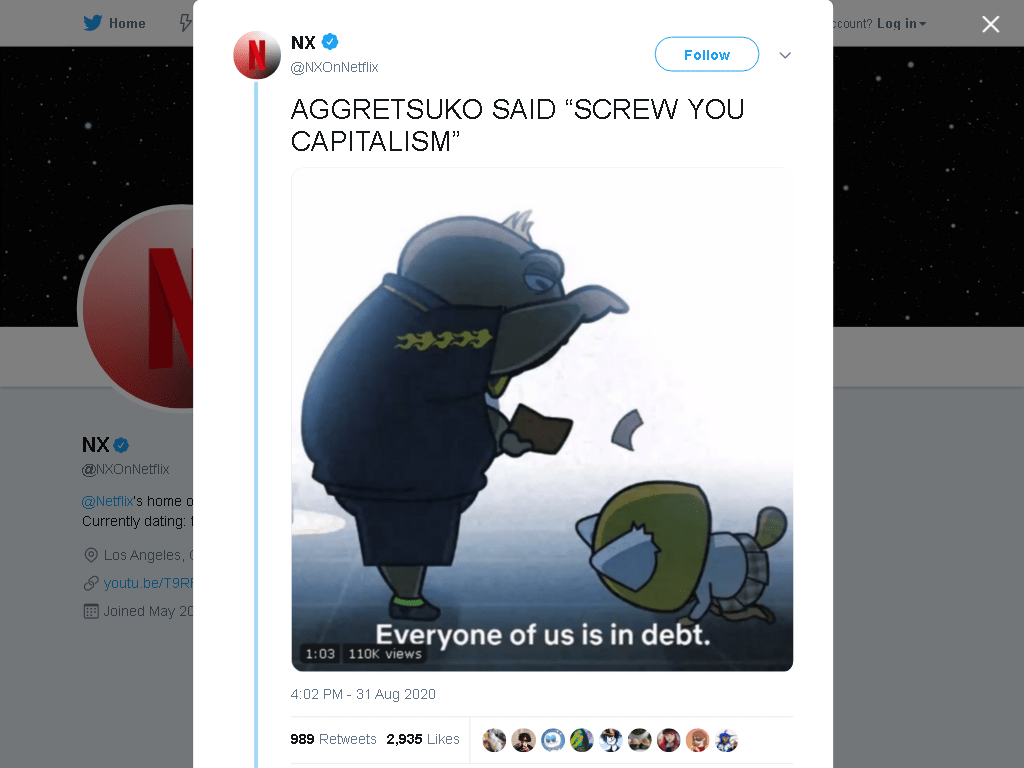The height and width of the screenshot is (768, 1024).
Task: Click the NX Netflix avatar in the tweet
Action: tap(257, 55)
